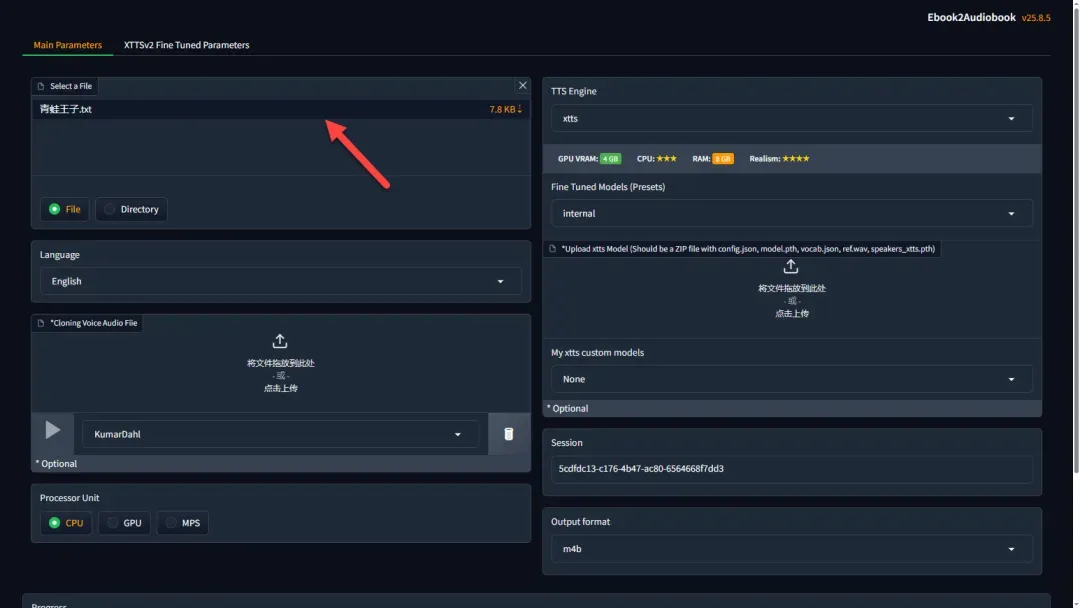
Task: Click the upload arrow icon for xtts Model
Action: [791, 266]
